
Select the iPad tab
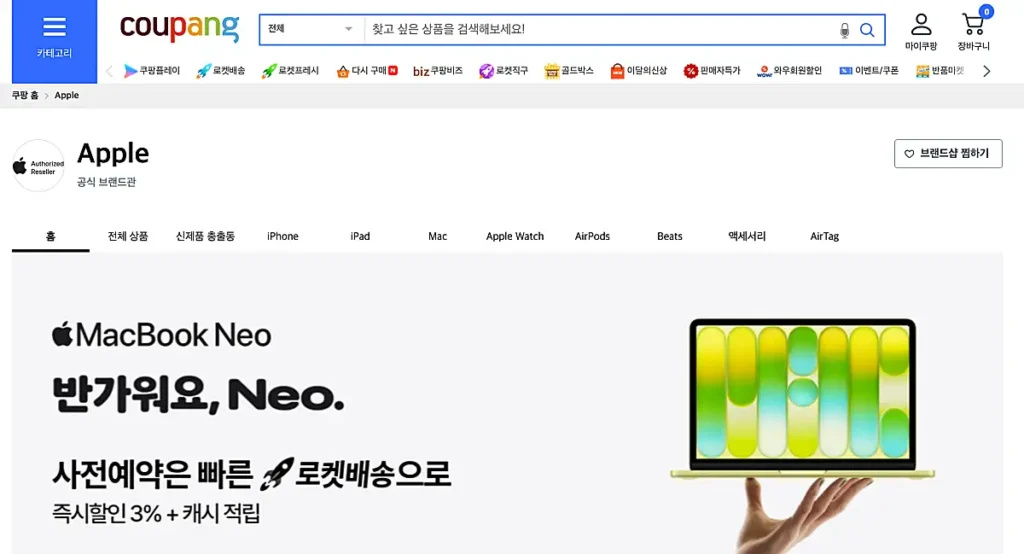click(x=360, y=236)
